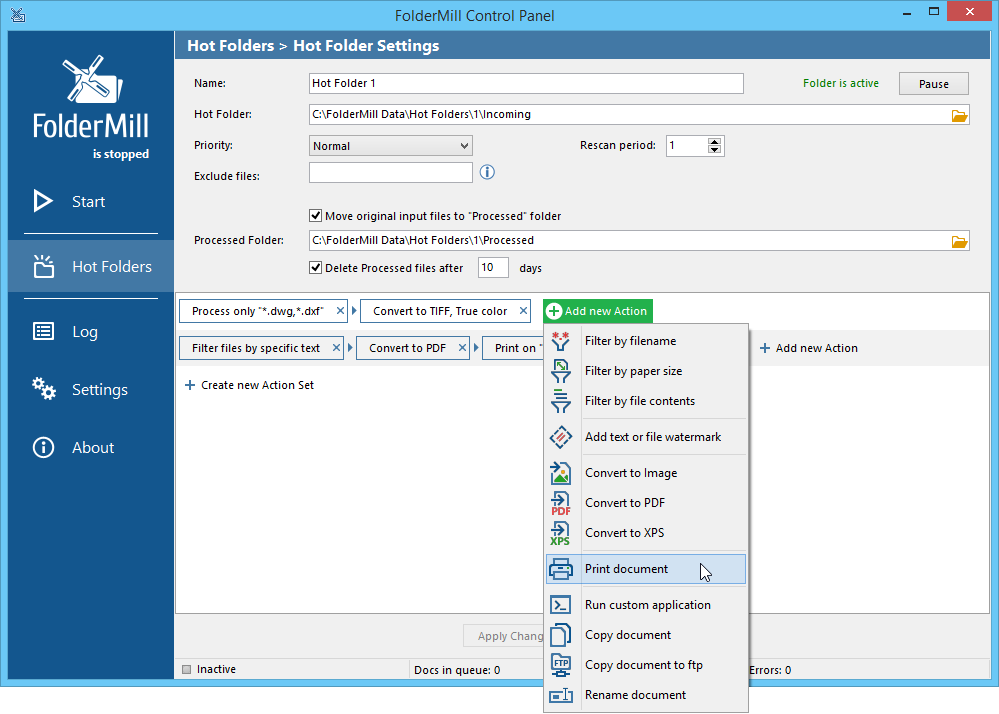
Task: Click the plus icon beside Create new Action Set
Action: (190, 385)
